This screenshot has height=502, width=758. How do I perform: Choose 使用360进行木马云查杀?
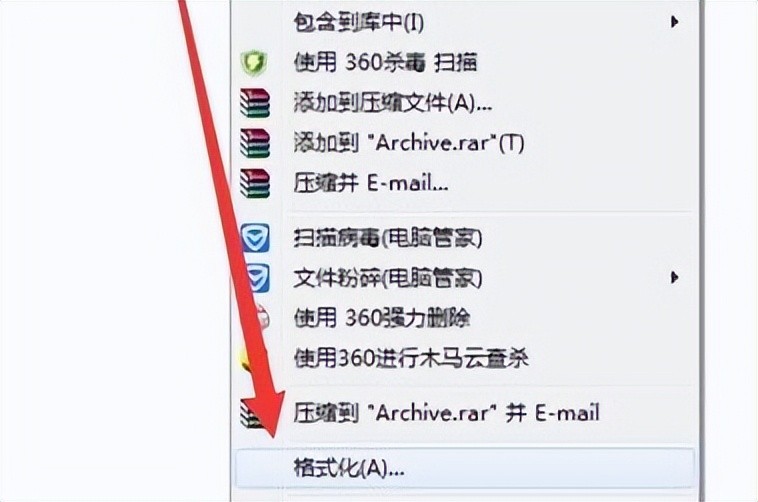click(x=411, y=358)
